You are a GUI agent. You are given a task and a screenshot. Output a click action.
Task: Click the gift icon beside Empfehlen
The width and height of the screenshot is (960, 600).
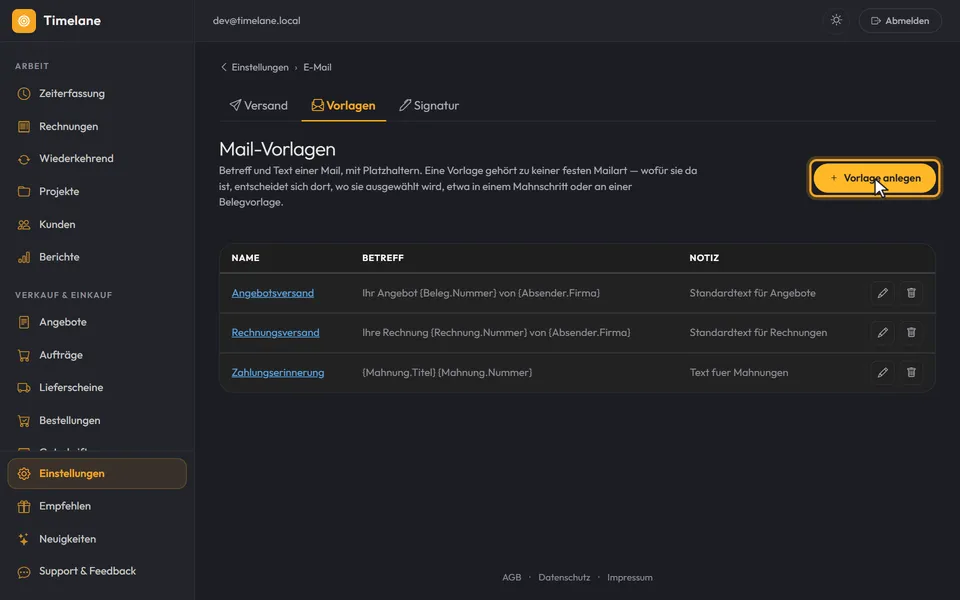pyautogui.click(x=24, y=506)
